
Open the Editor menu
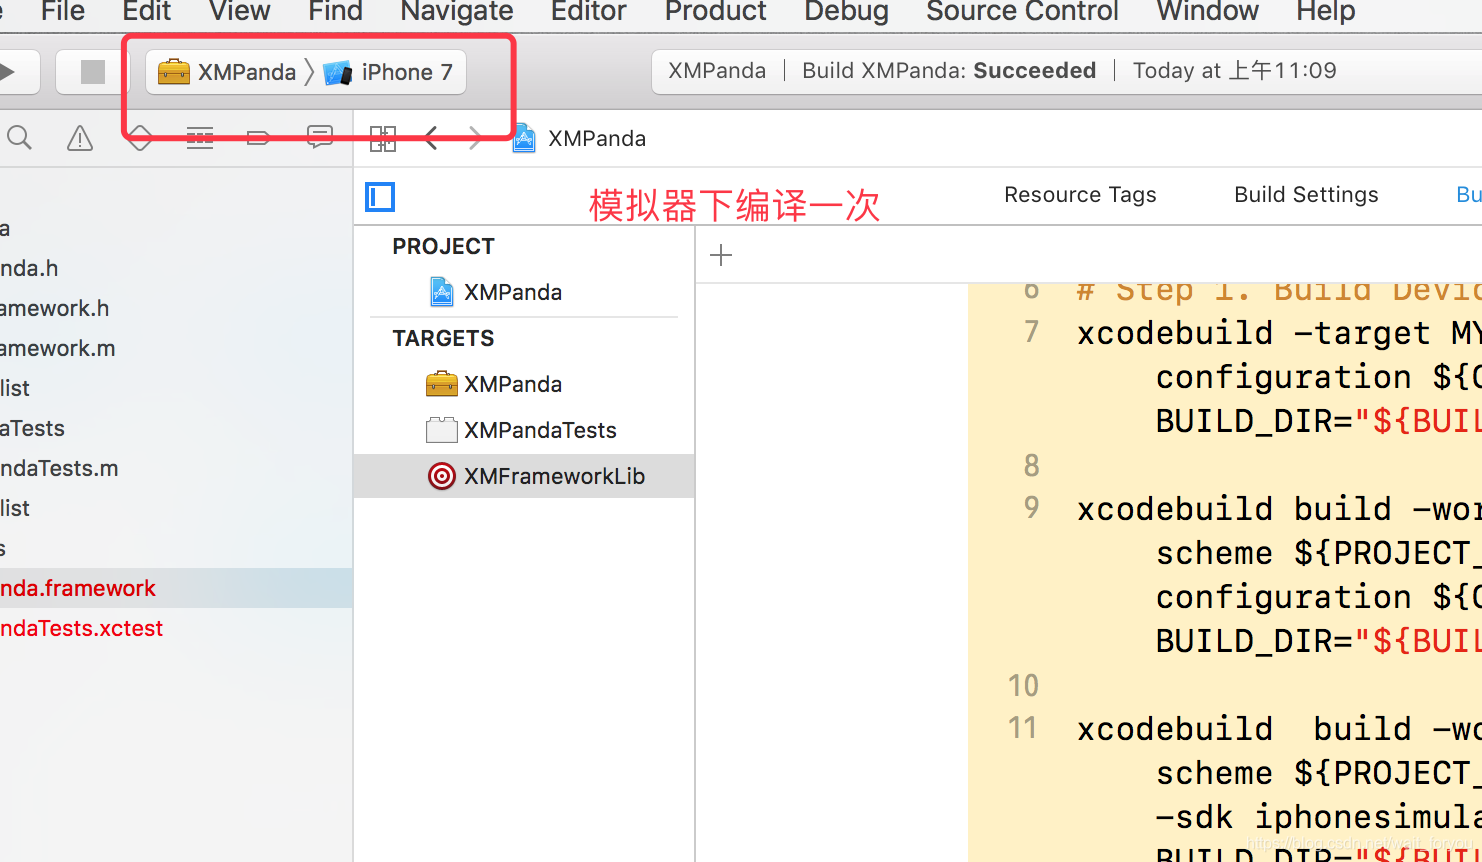[588, 11]
